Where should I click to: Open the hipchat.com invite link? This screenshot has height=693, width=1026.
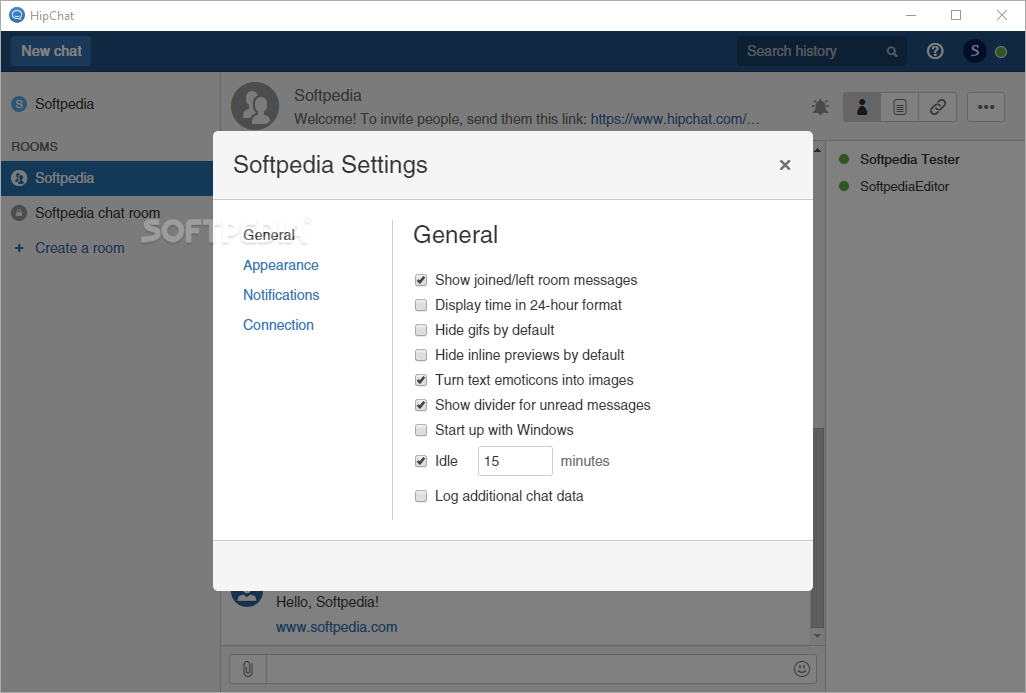[x=675, y=119]
